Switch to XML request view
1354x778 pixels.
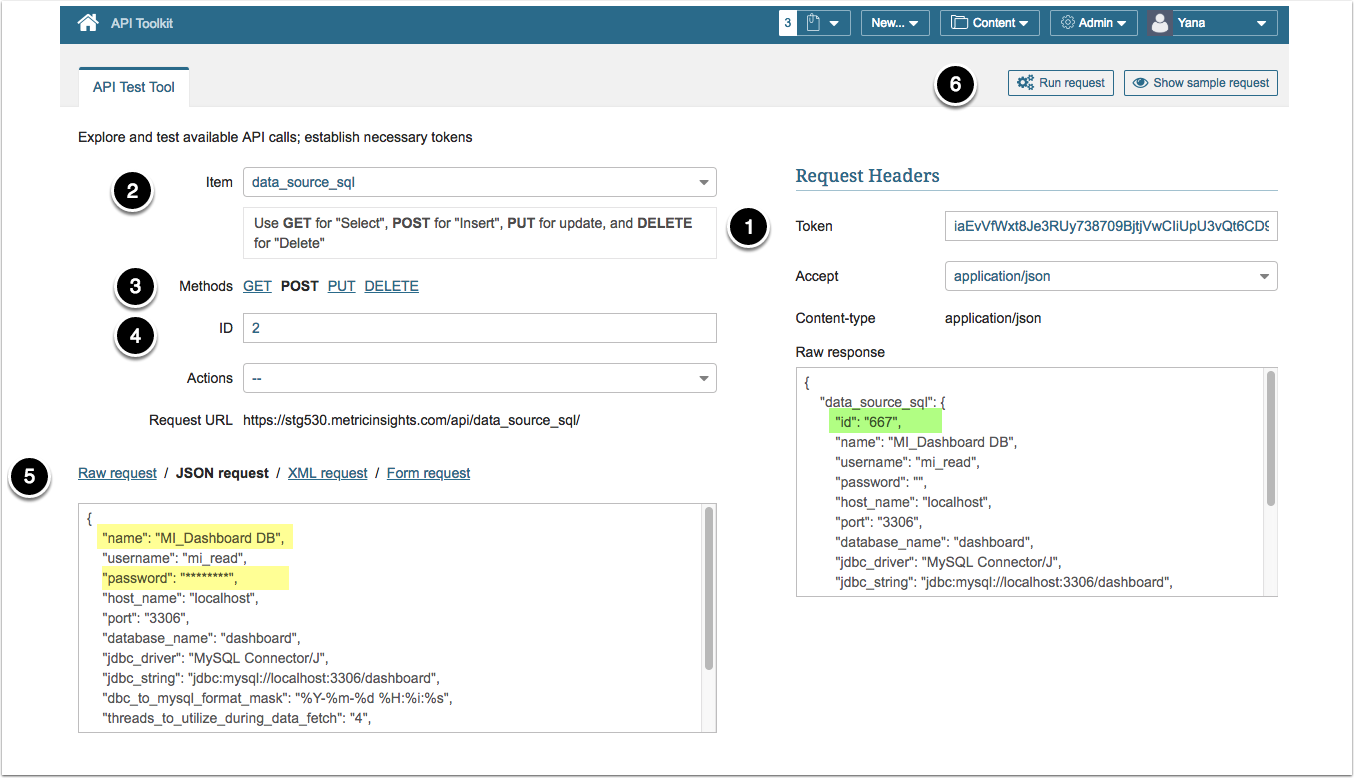tap(327, 473)
